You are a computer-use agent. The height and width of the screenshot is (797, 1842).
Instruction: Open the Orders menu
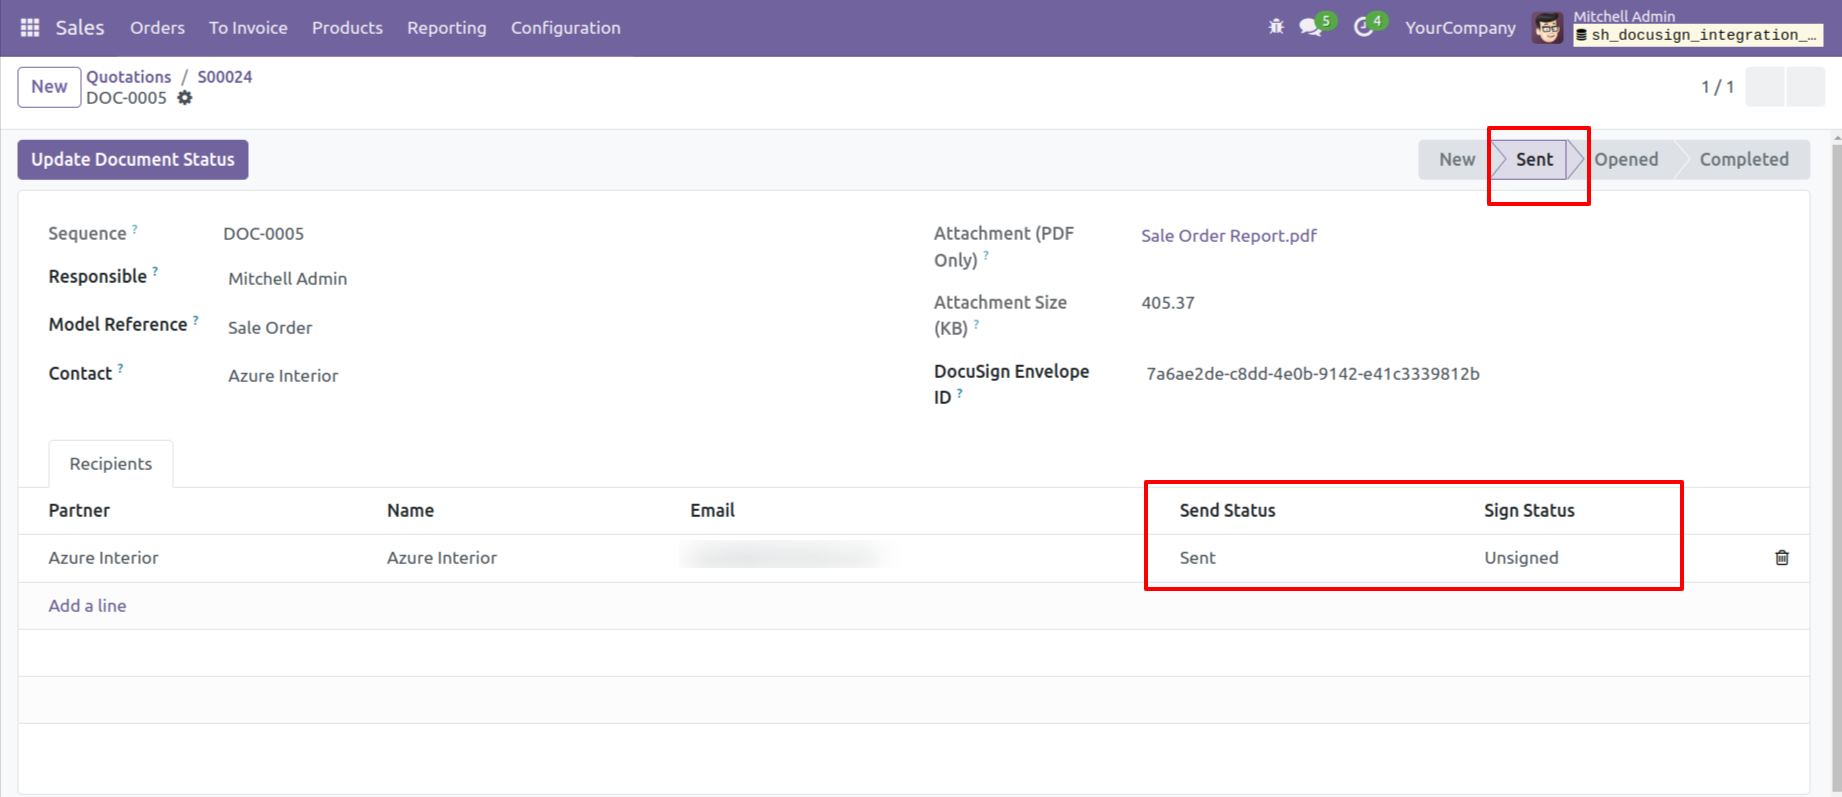157,28
